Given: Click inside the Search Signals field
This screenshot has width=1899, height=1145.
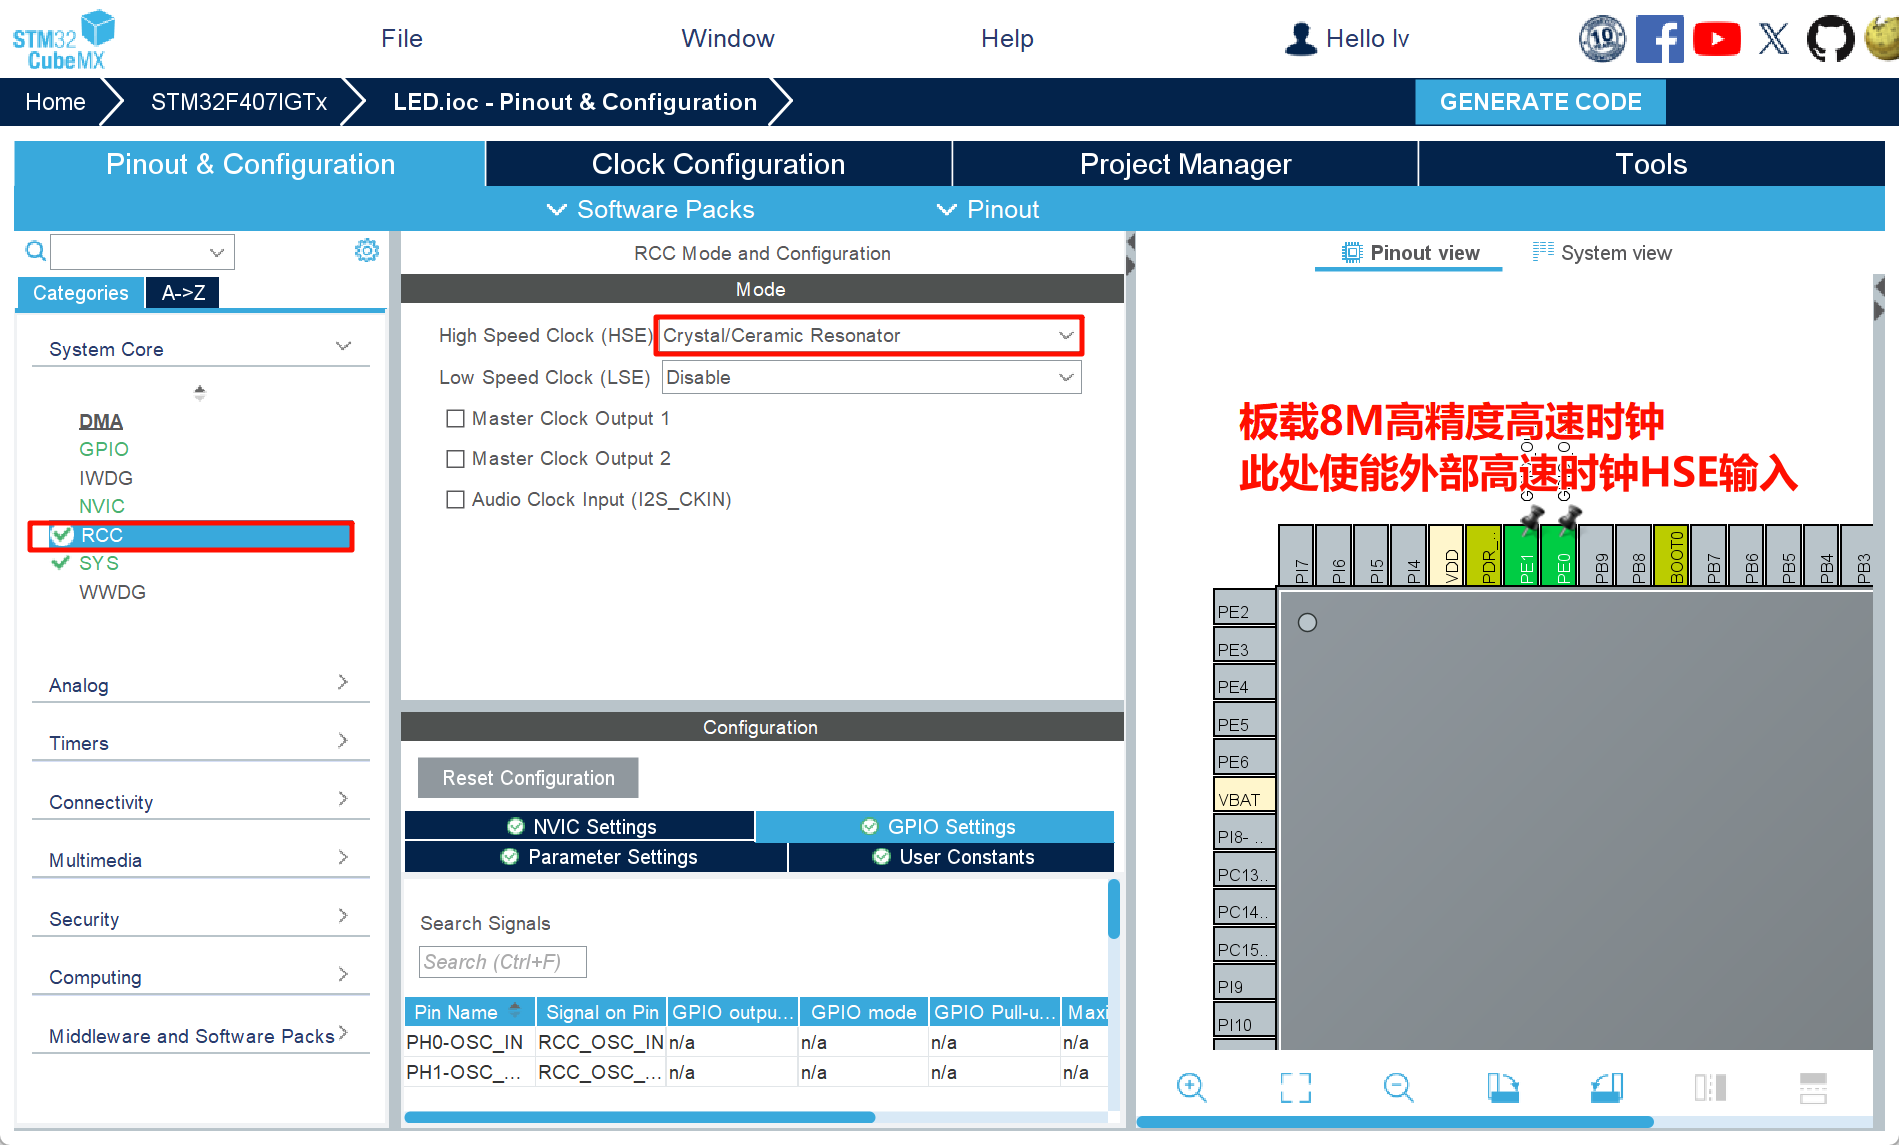Looking at the screenshot, I should tap(502, 961).
